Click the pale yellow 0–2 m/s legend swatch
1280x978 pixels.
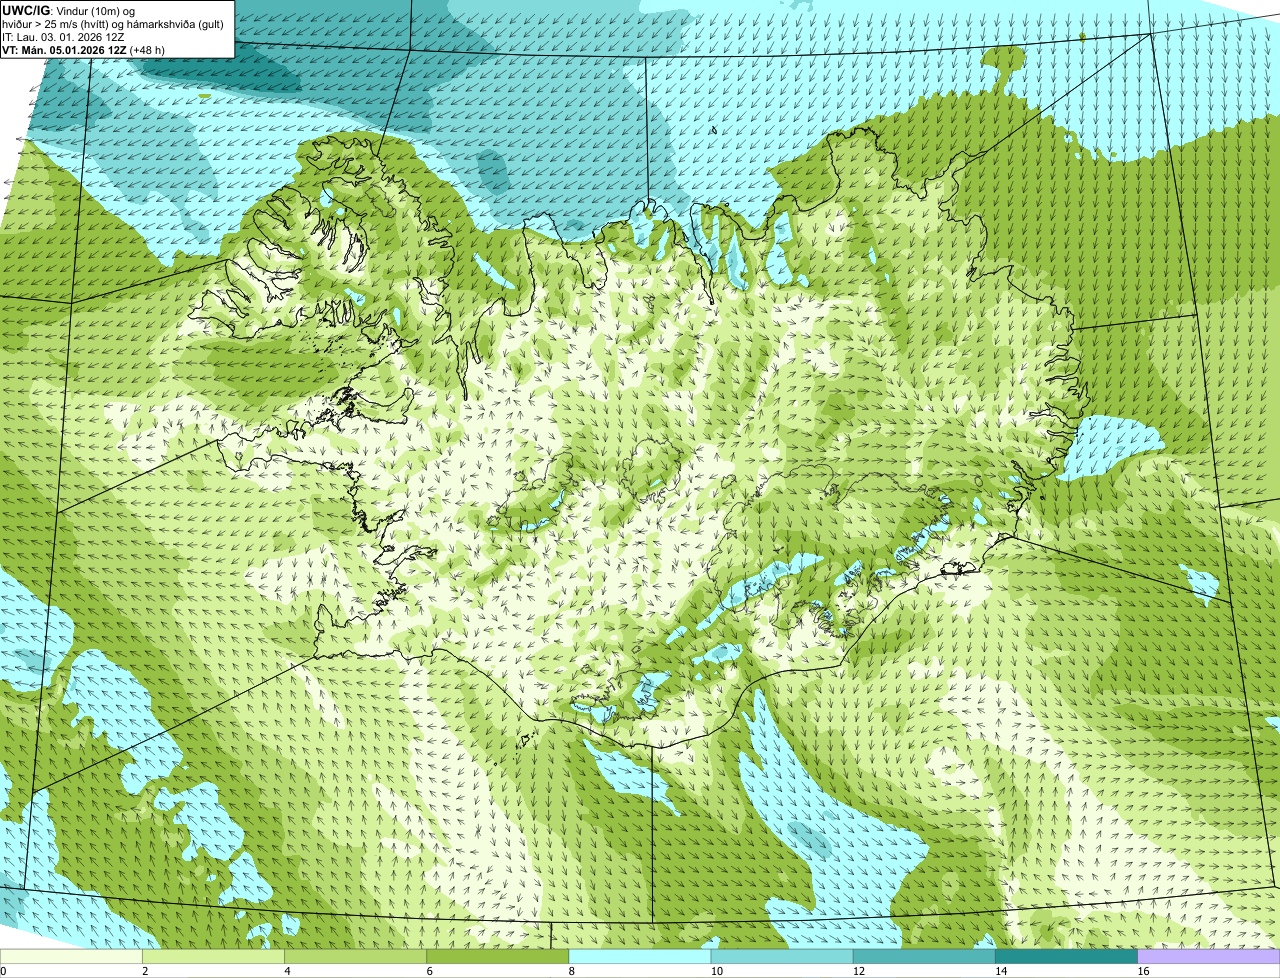(72, 956)
